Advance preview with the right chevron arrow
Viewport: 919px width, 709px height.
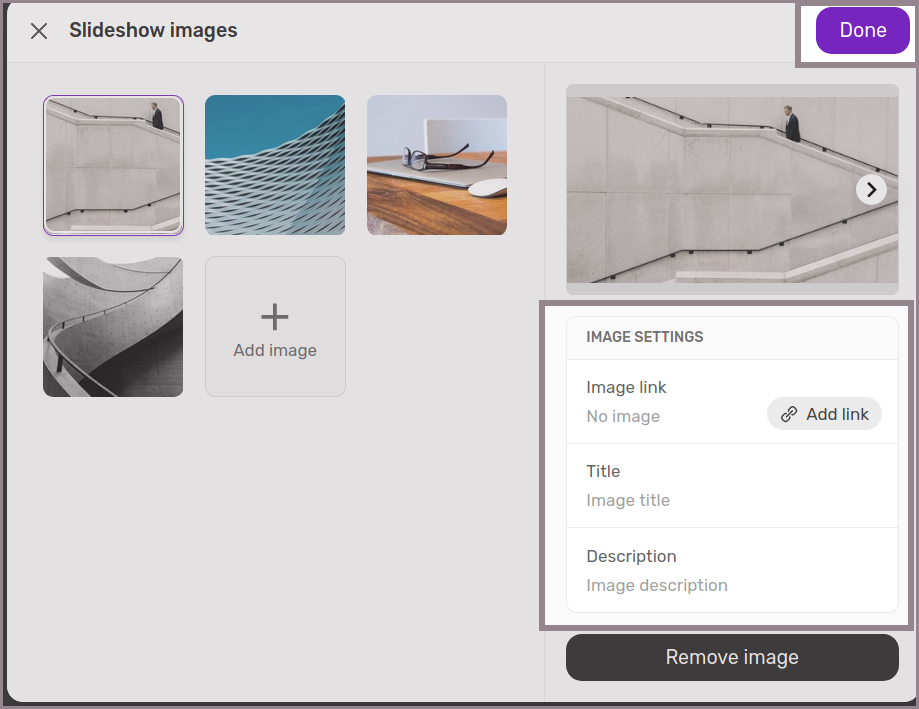(871, 189)
